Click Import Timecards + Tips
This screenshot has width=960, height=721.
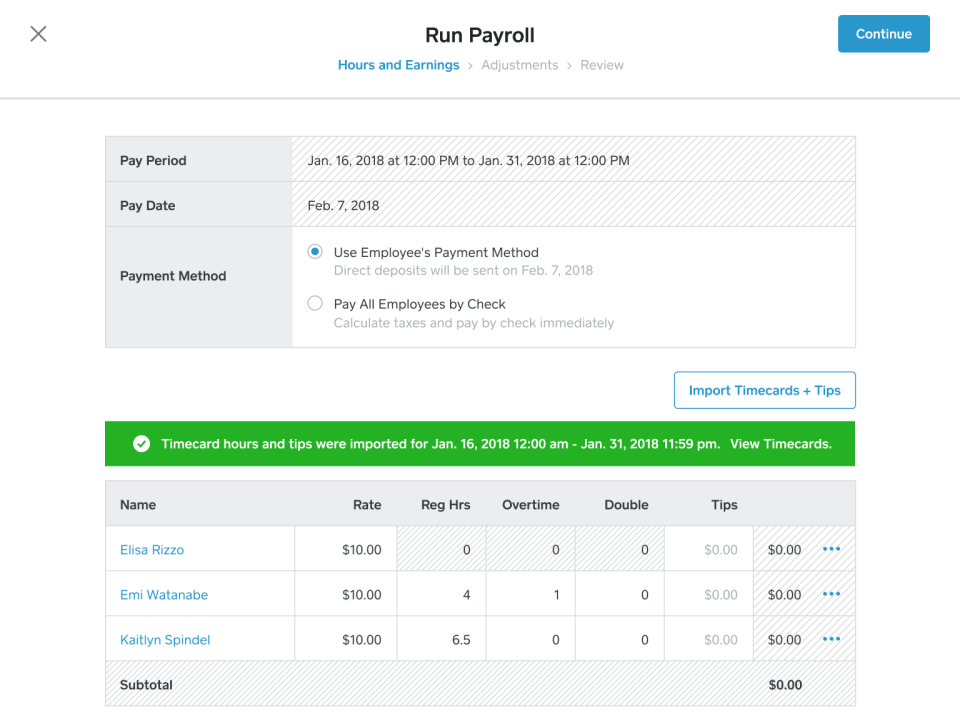[x=764, y=390]
